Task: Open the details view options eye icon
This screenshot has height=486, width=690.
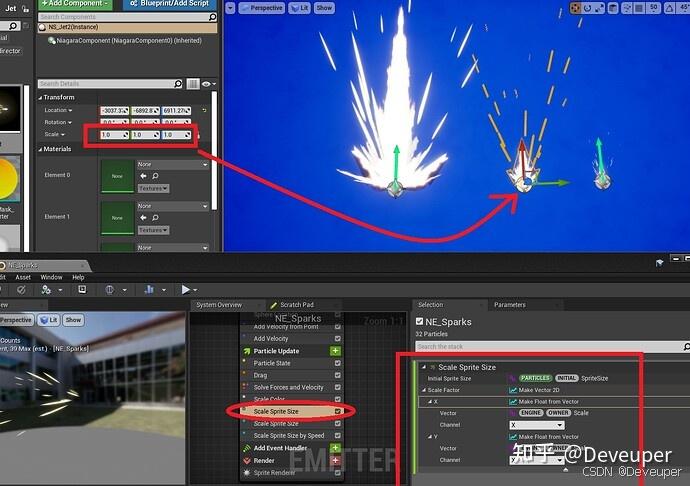Action: [x=206, y=84]
